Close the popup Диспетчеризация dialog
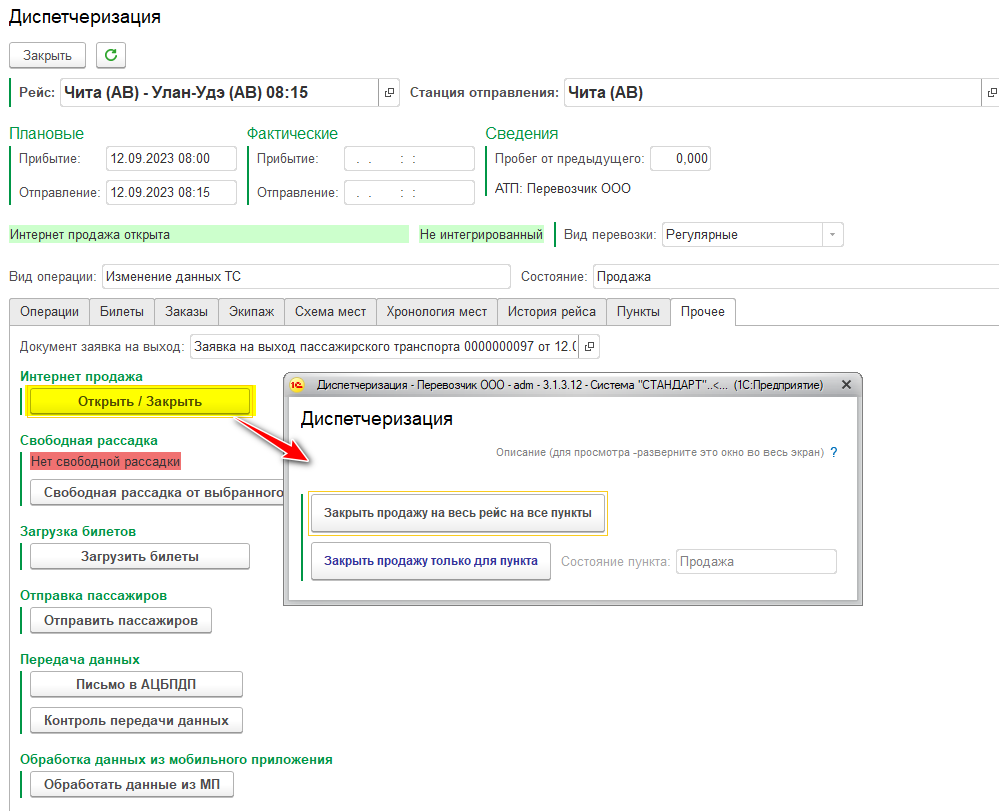The width and height of the screenshot is (999, 811). 846,384
